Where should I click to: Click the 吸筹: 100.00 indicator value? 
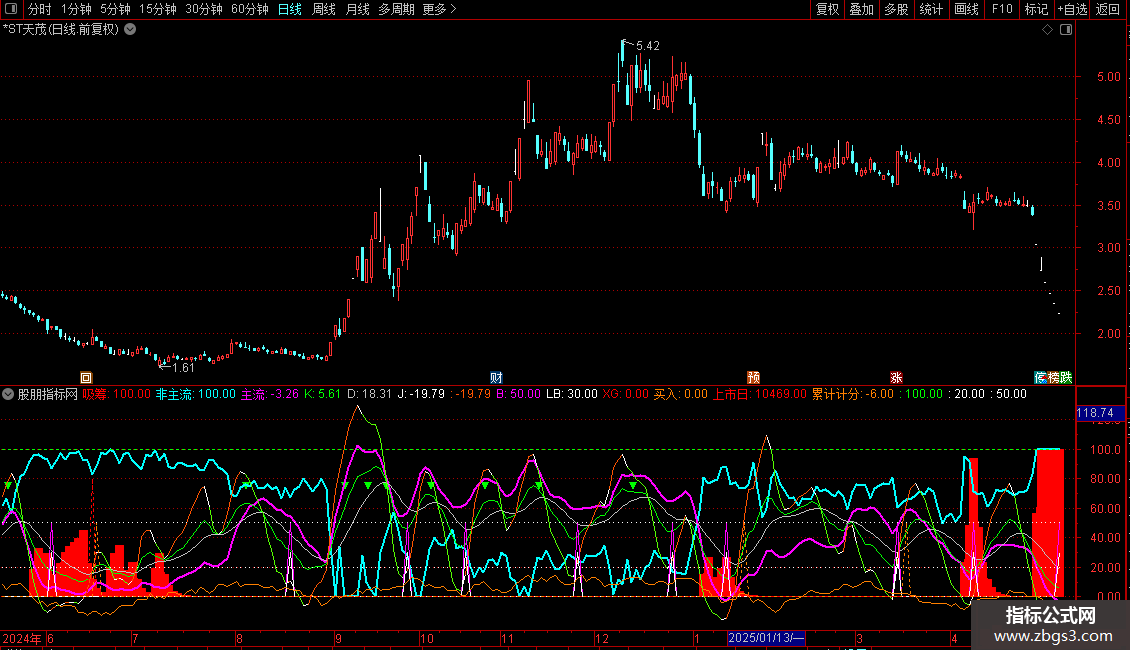tap(117, 394)
